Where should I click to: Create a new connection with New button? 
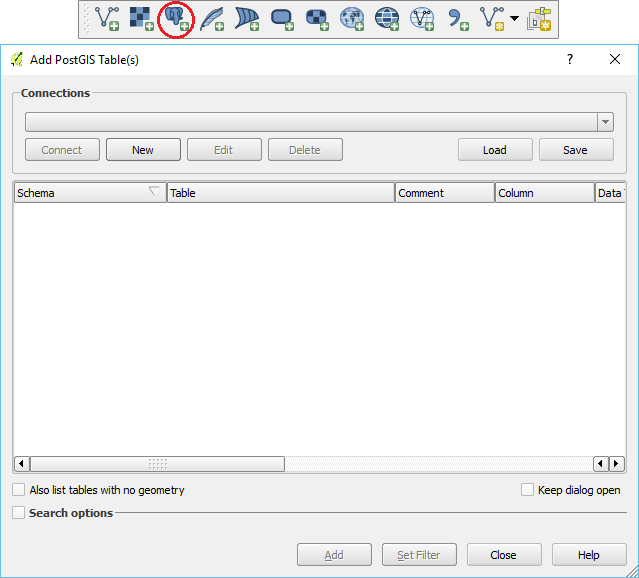point(143,150)
